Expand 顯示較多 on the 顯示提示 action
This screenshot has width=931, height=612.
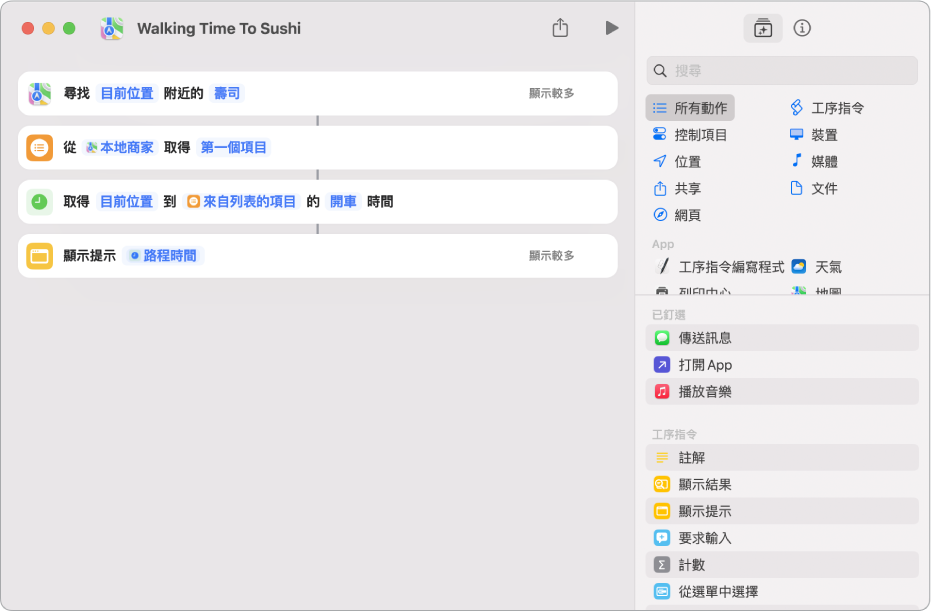(551, 256)
